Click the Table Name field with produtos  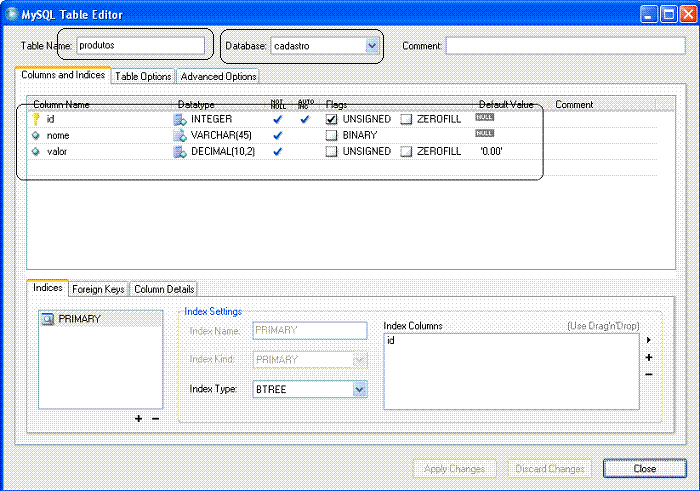(141, 46)
